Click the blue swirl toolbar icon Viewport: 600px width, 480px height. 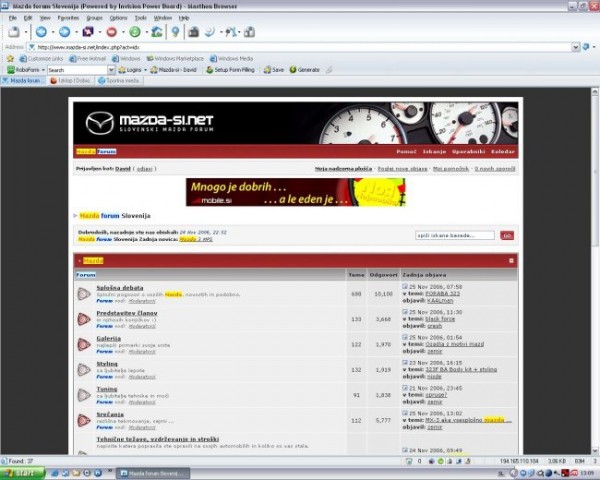[x=210, y=32]
